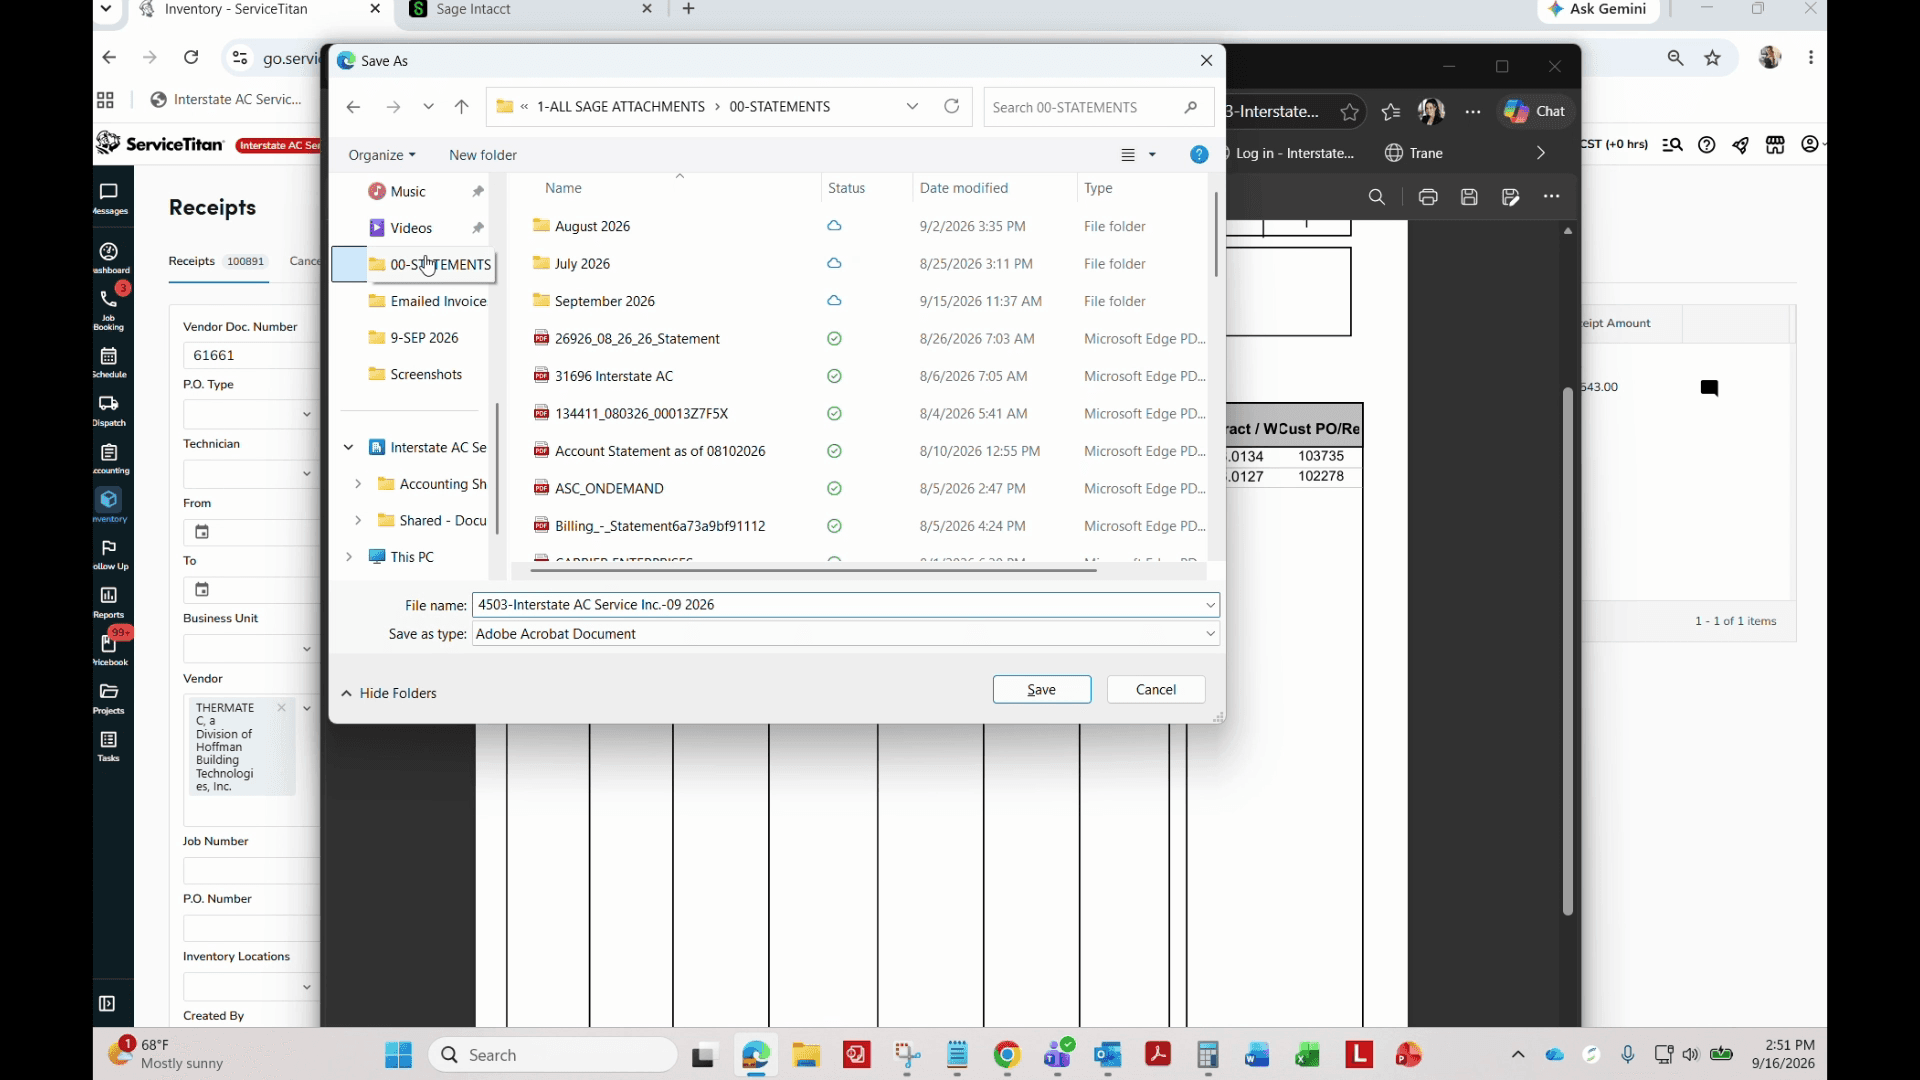The height and width of the screenshot is (1080, 1920).
Task: Select the August 2026 folder
Action: click(x=592, y=226)
